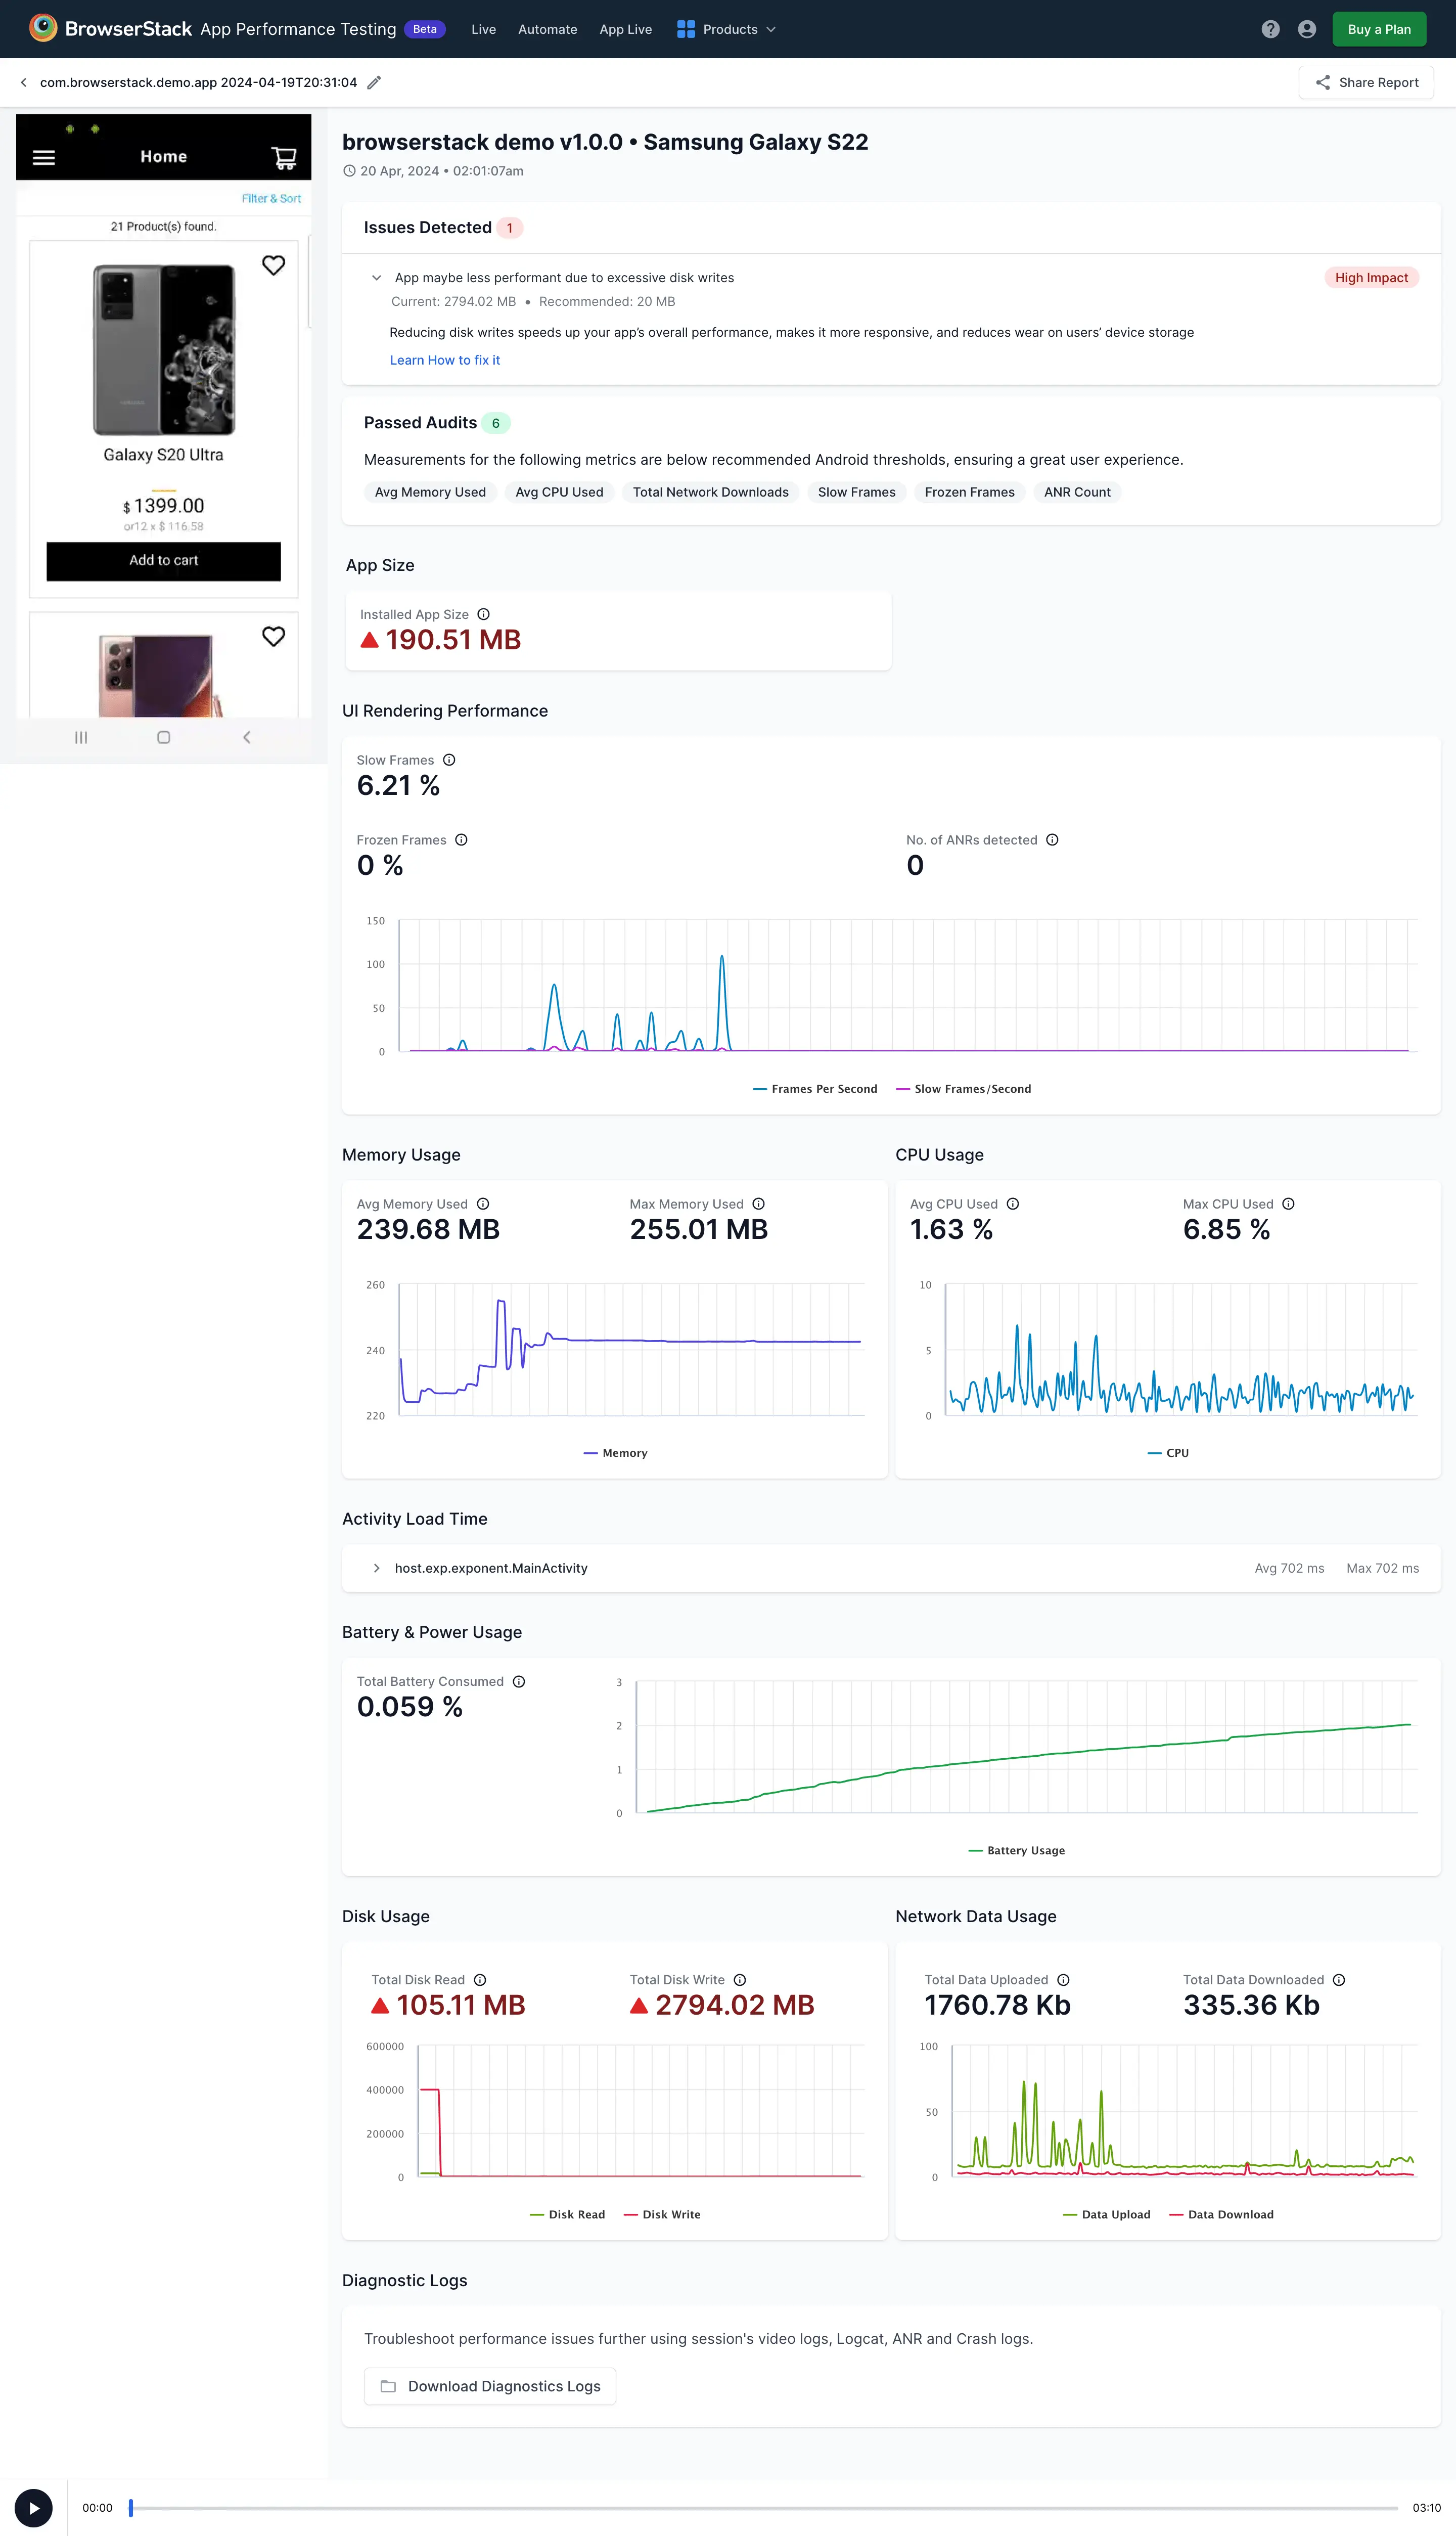Click info icon beside Total Battery Consumed
Viewport: 1456px width, 2536px height.
point(519,1681)
